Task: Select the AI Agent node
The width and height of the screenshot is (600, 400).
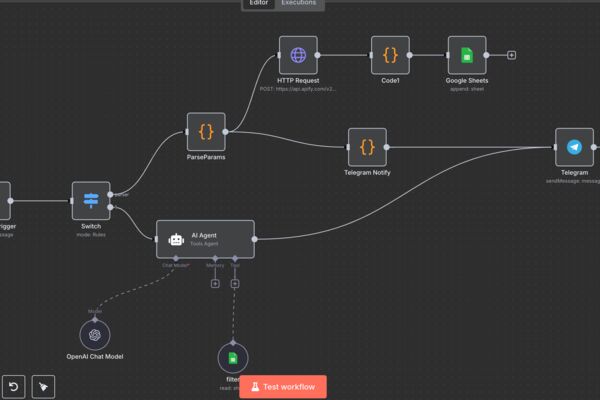Action: tap(205, 239)
